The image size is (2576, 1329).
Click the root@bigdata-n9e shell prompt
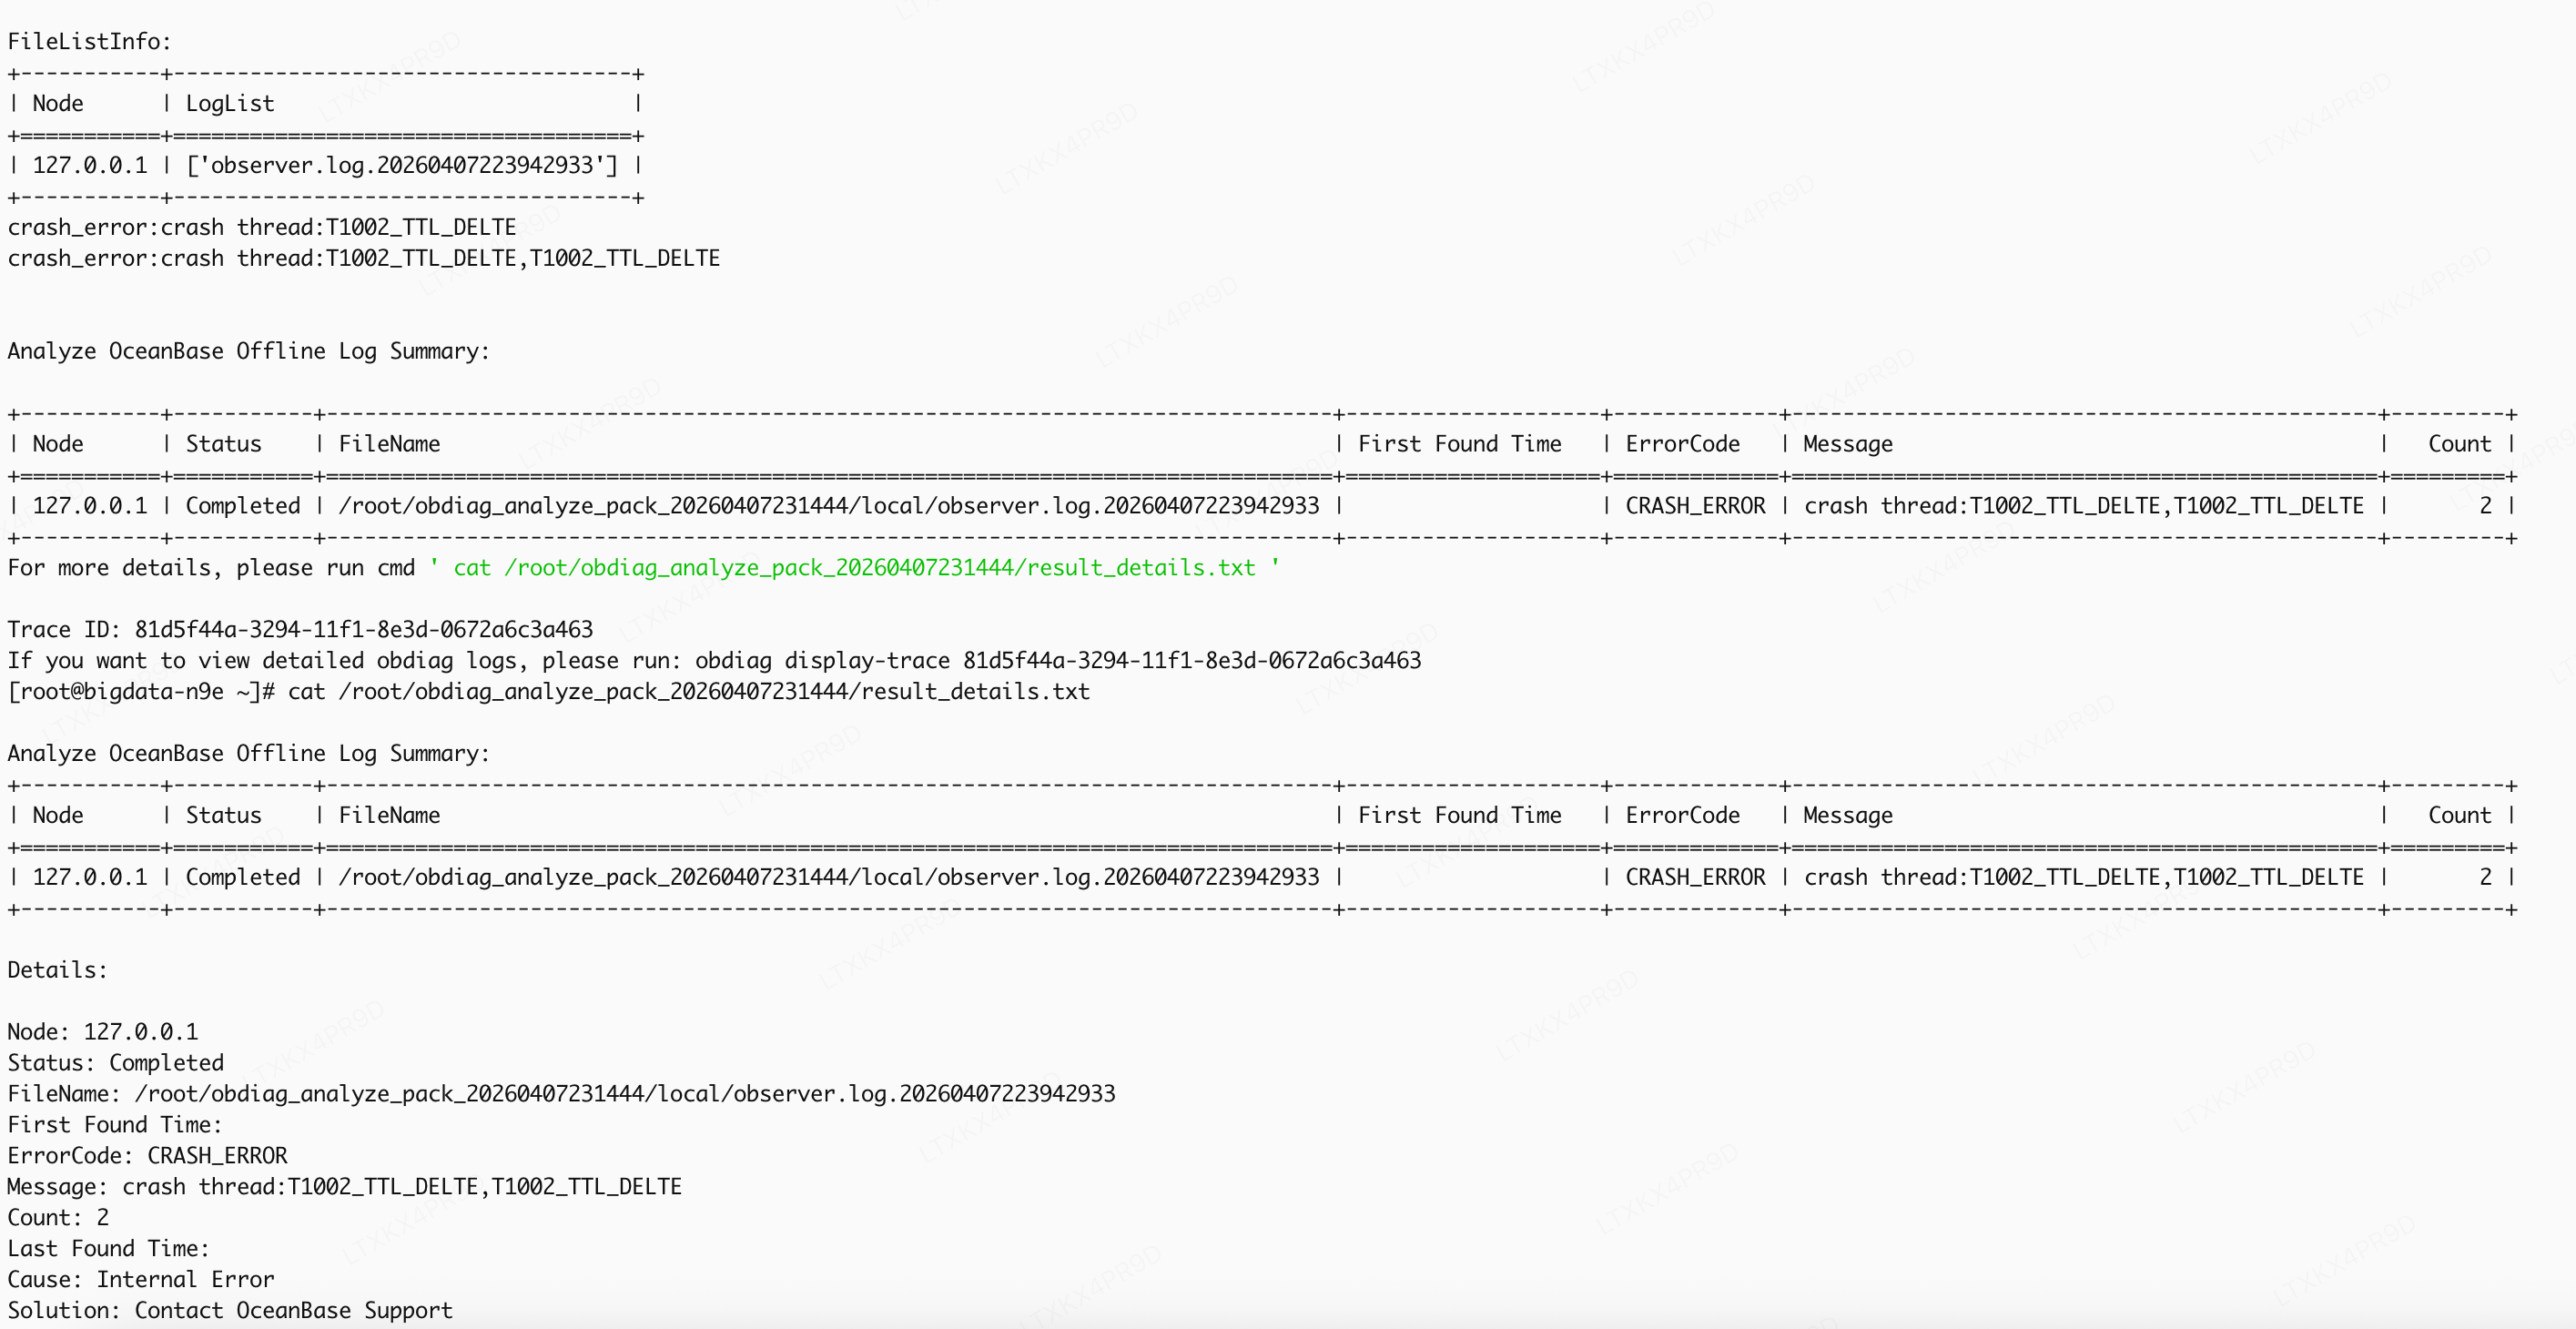140,692
